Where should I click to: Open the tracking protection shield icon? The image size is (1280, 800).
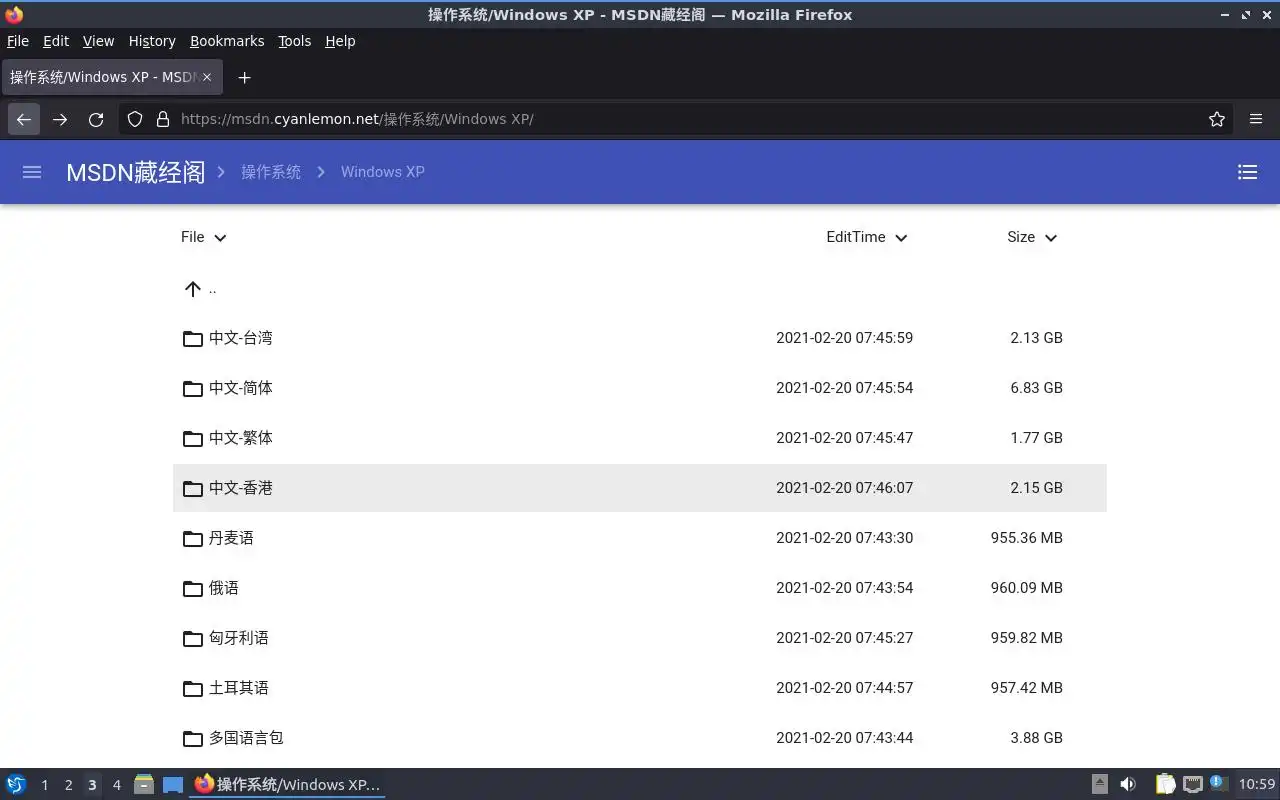click(135, 119)
